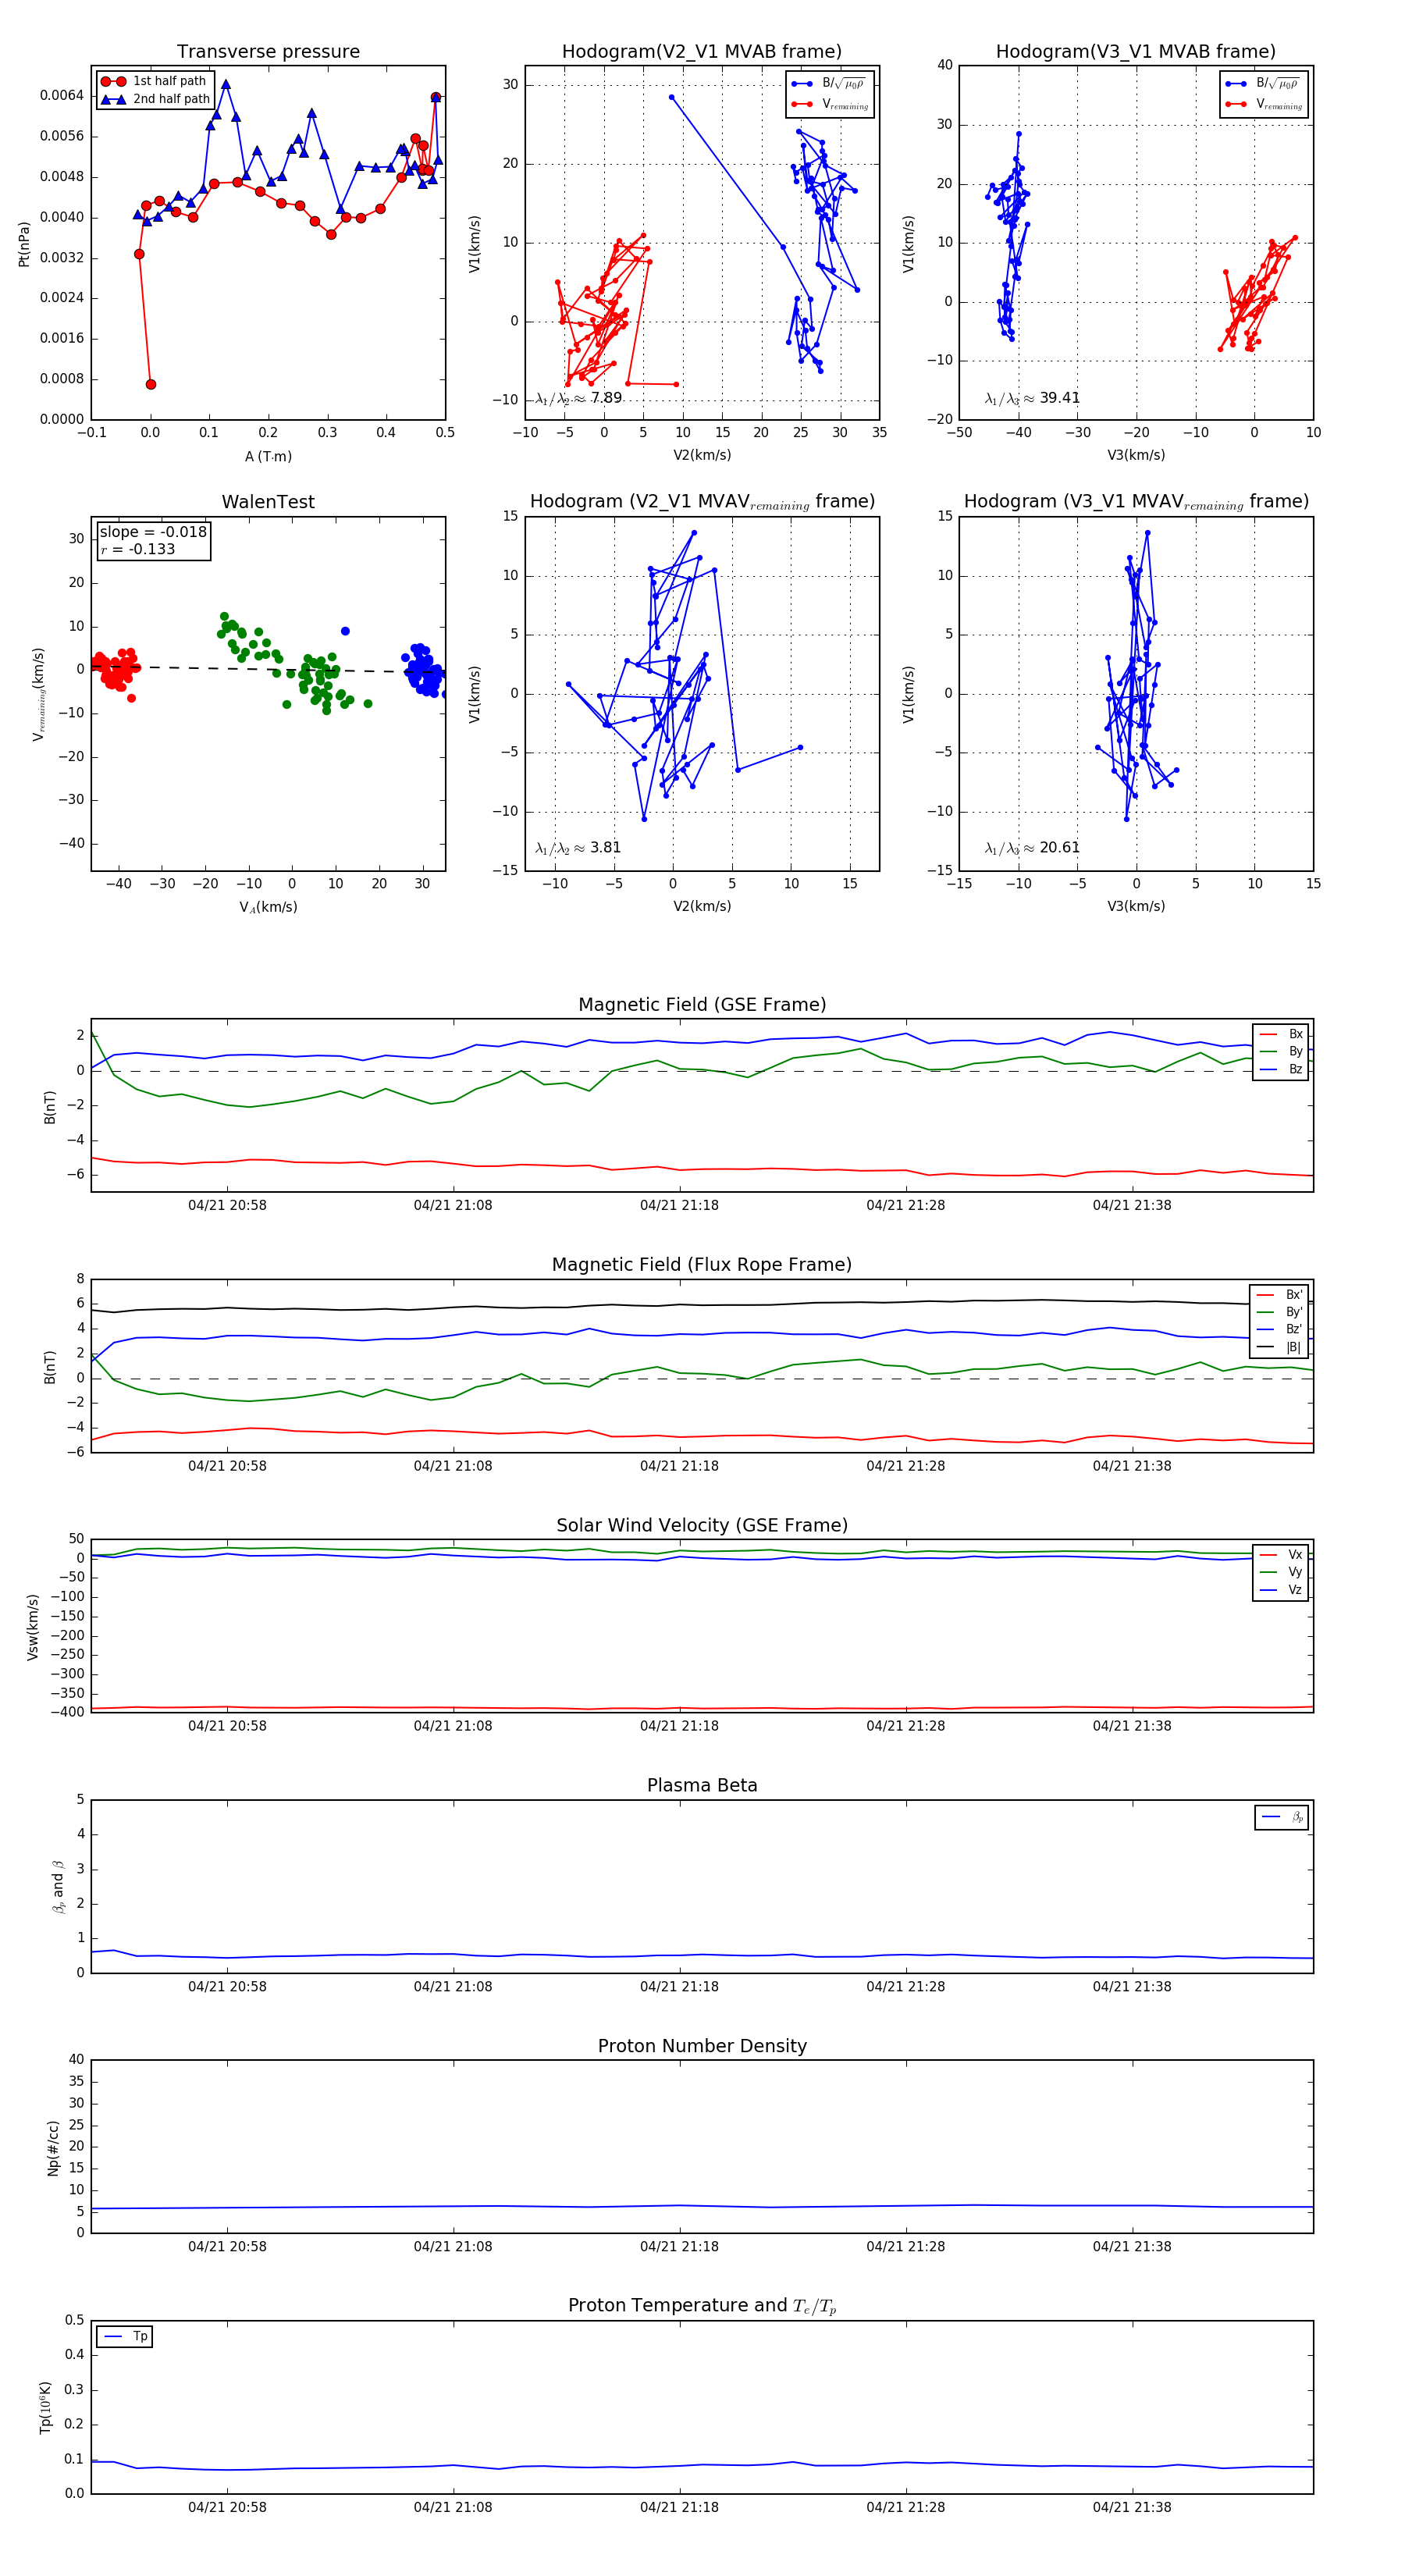1405x2576 pixels.
Task: Select '1st half path' legend entry
Action: (155, 81)
